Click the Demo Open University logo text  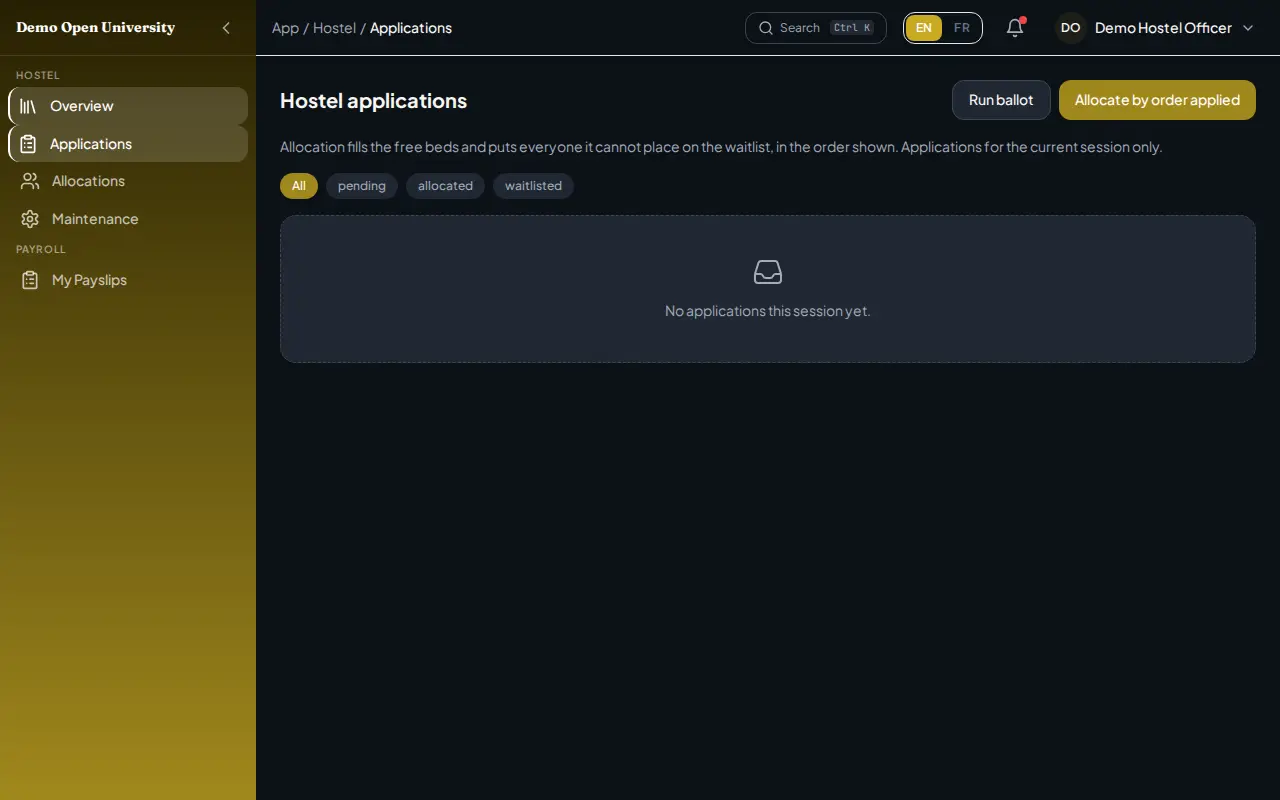point(96,28)
